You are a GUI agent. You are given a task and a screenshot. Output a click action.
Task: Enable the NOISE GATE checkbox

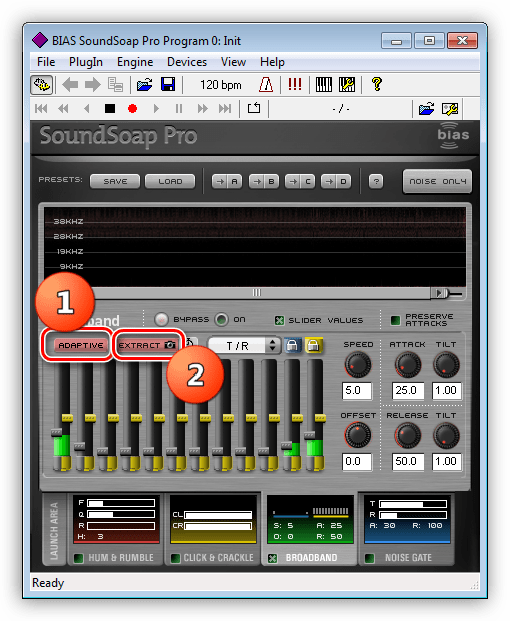370,558
